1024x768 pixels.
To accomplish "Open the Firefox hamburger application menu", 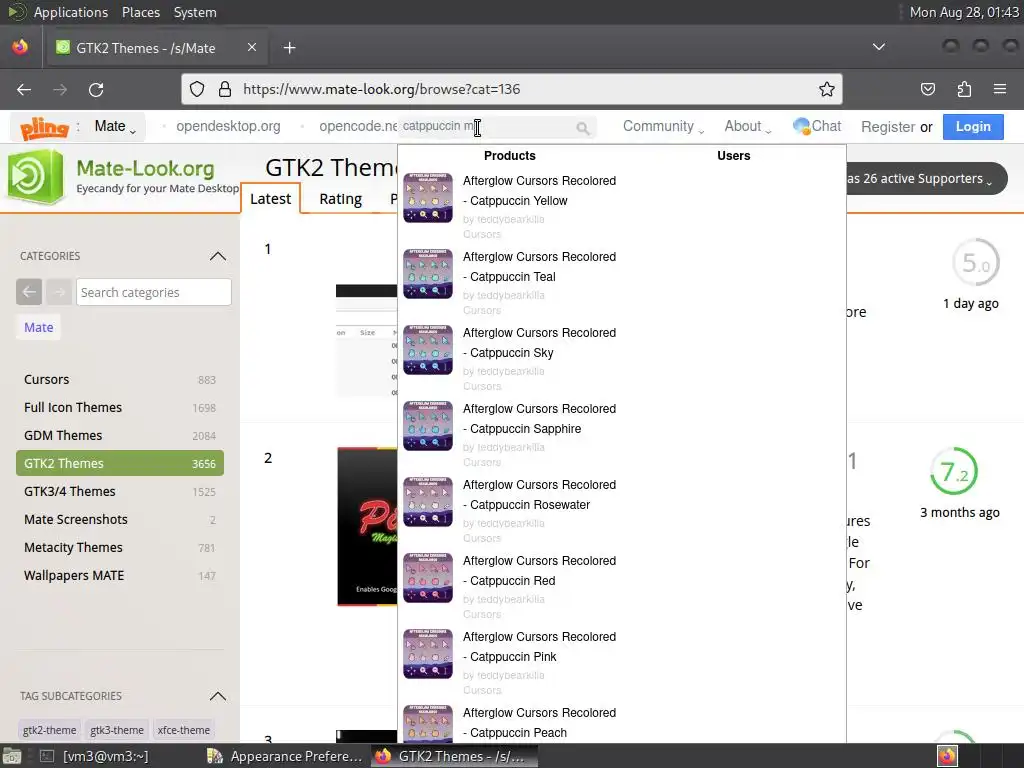I will 1000,89.
